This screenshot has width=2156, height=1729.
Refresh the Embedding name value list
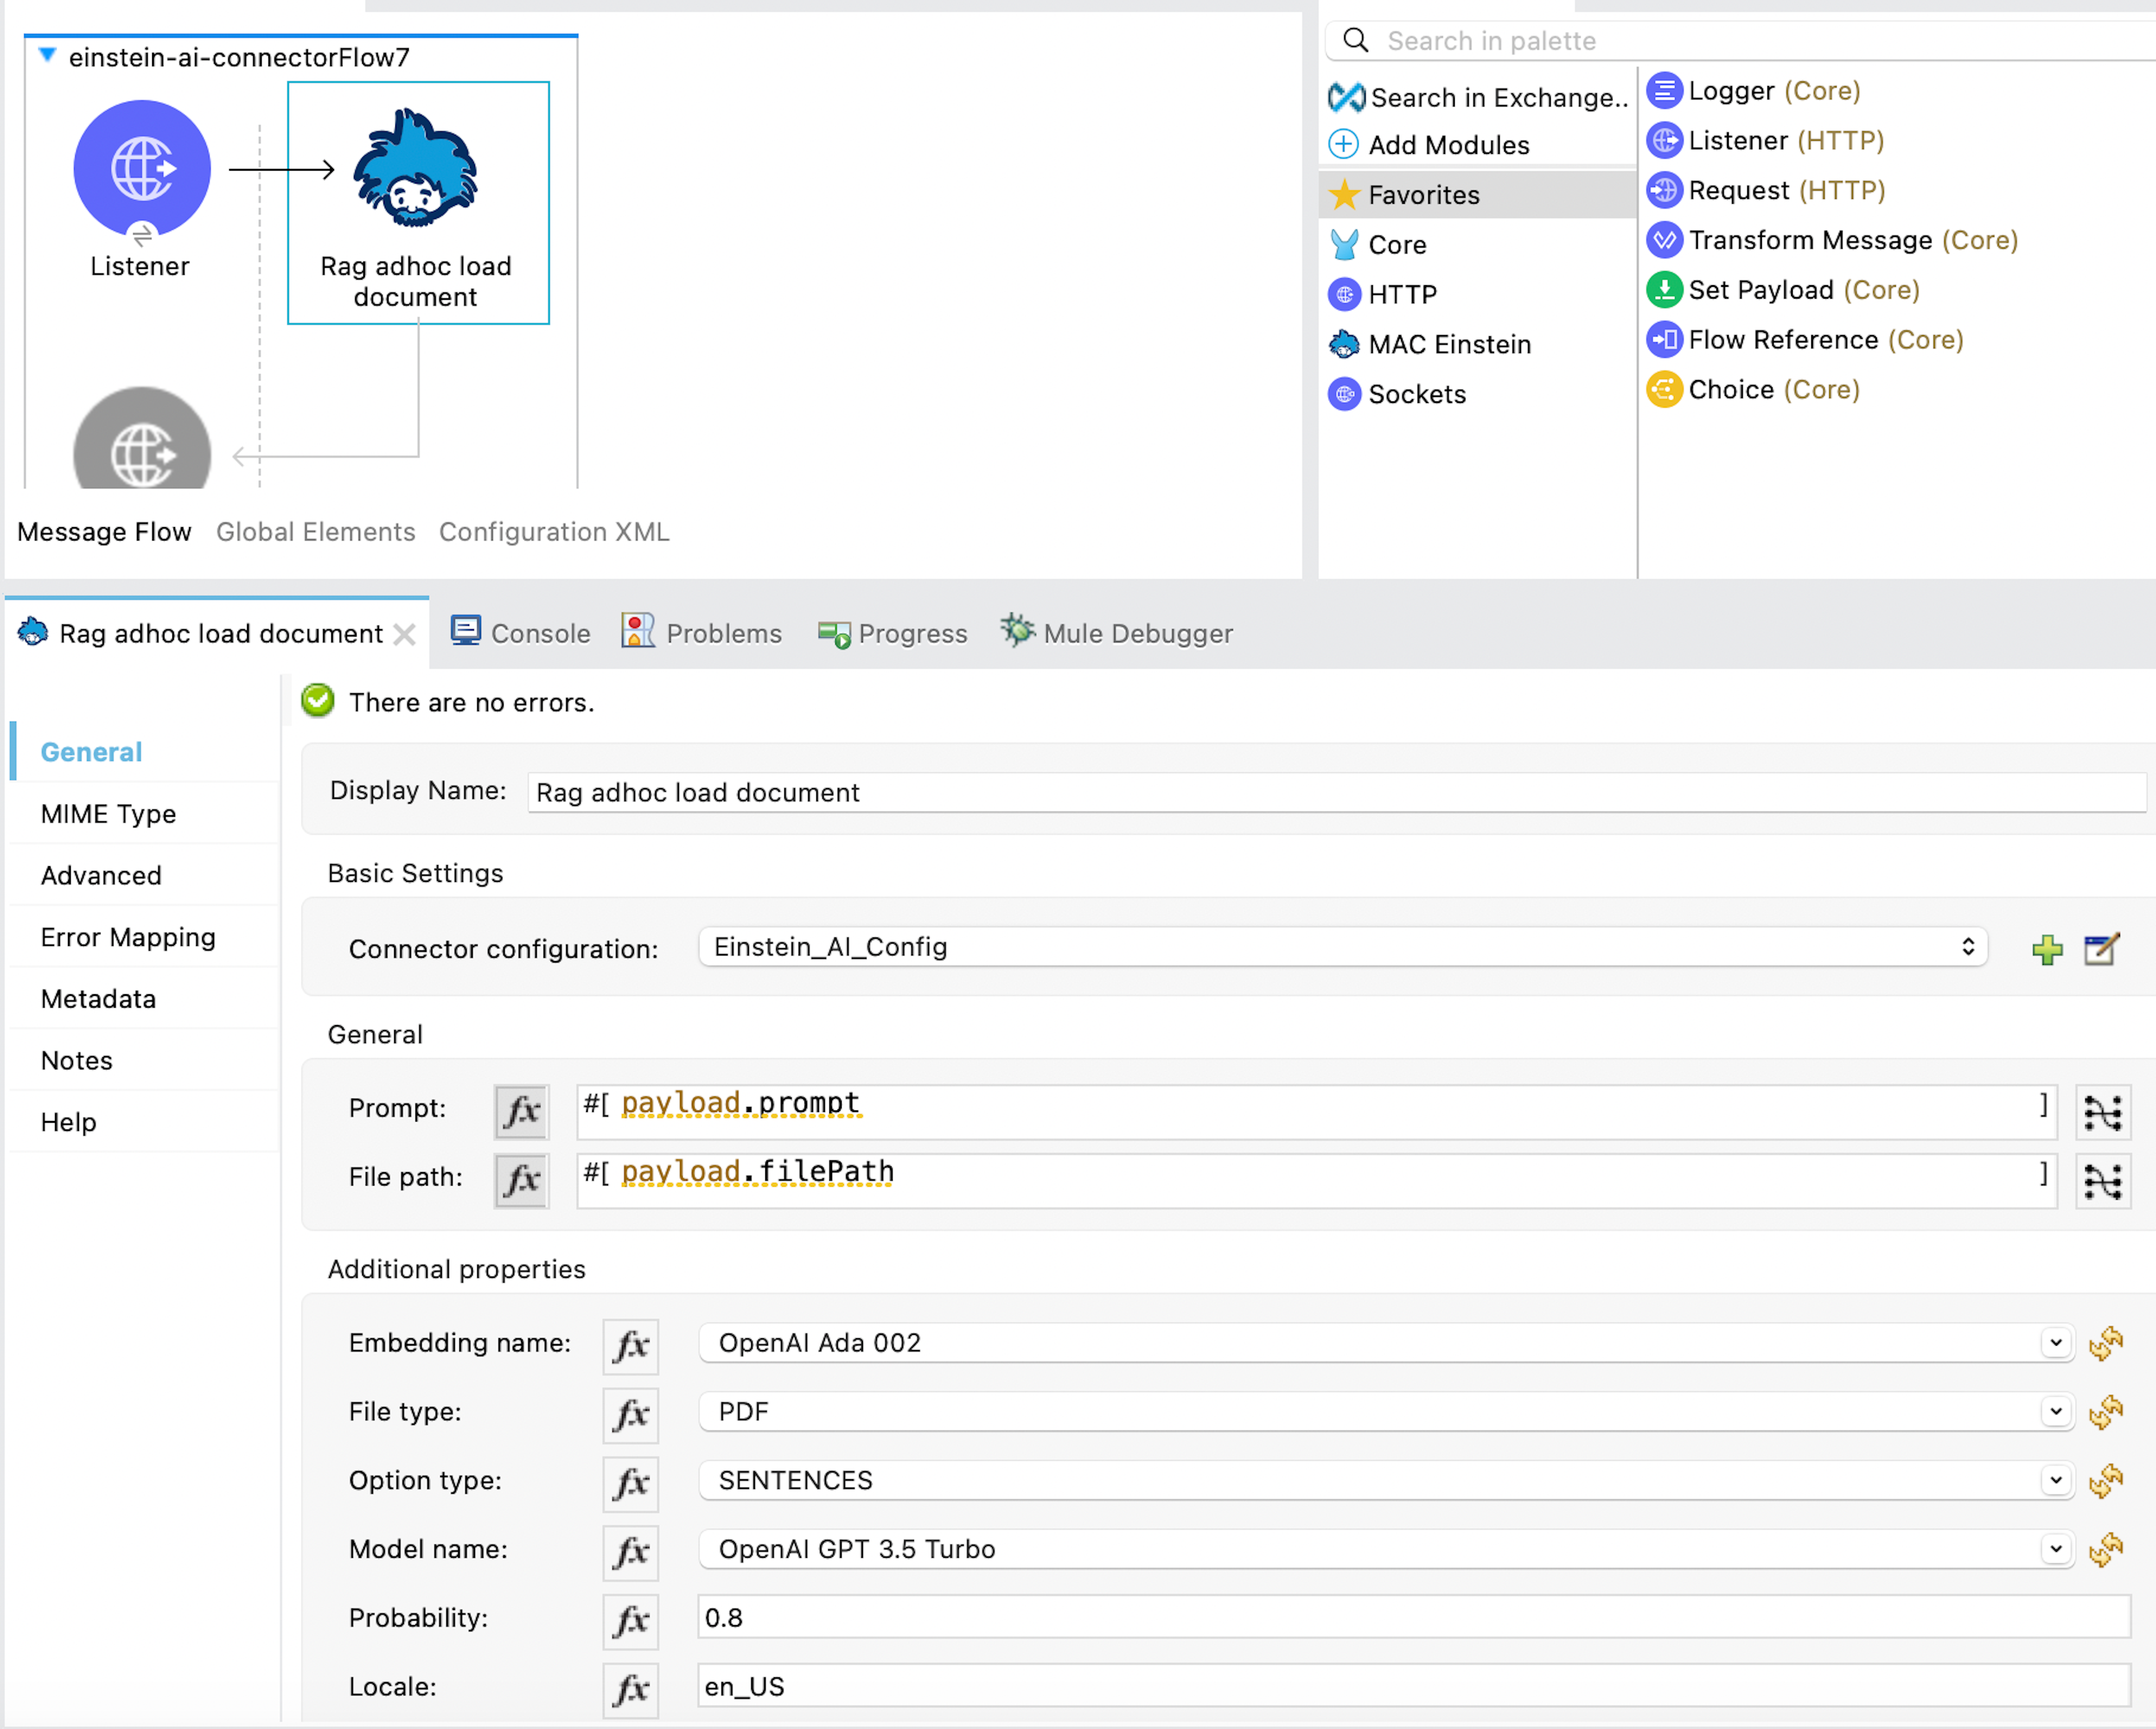click(2106, 1343)
